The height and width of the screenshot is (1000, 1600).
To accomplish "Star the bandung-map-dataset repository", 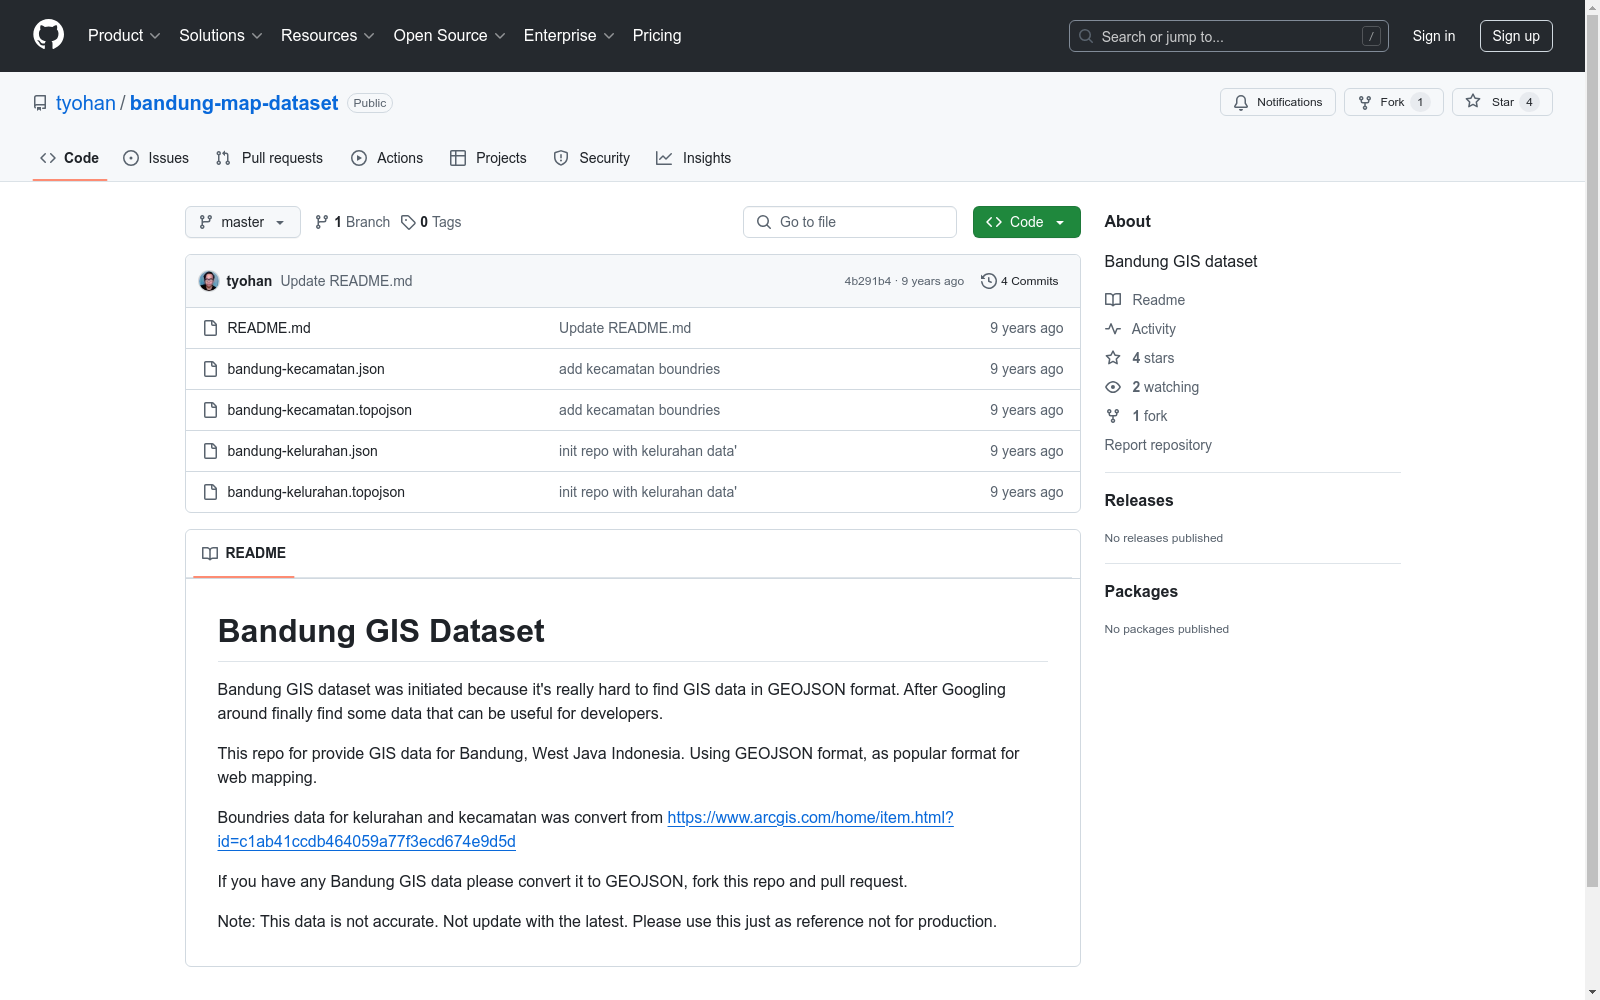I will [1502, 102].
